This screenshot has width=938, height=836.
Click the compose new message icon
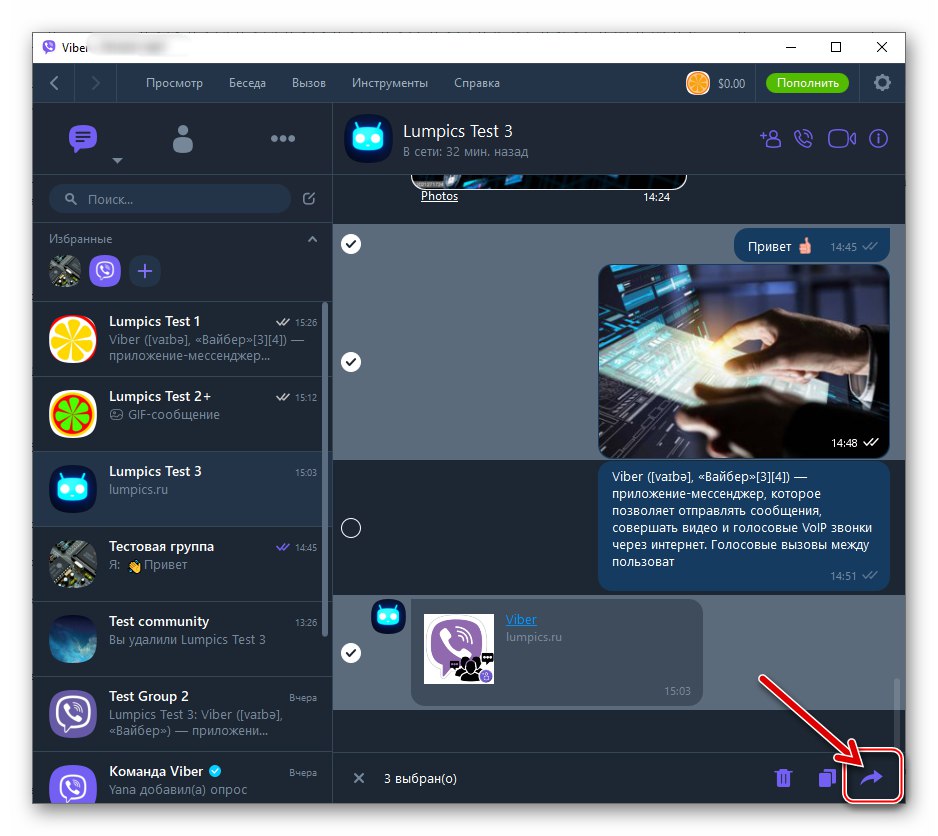(309, 199)
